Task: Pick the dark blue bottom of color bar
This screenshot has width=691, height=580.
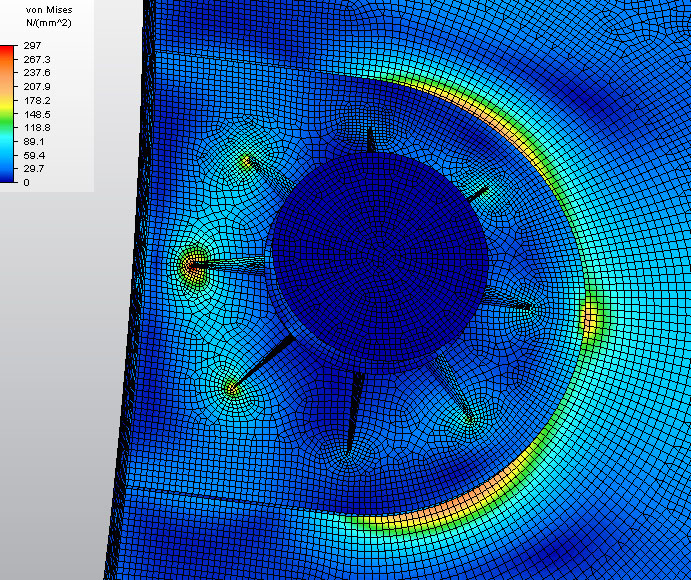Action: click(x=8, y=180)
